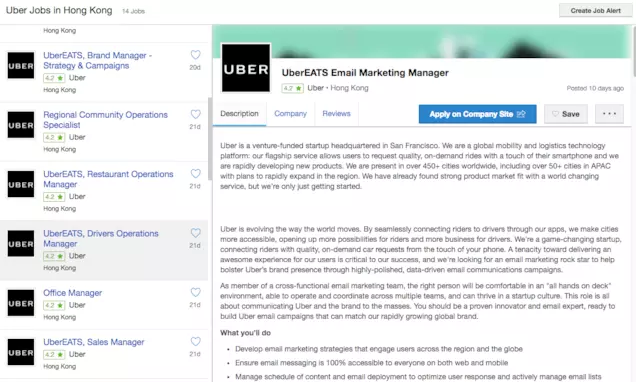Click Uber logo beside Sales Manager listing
Viewport: 636px width, 382px height.
point(21,352)
